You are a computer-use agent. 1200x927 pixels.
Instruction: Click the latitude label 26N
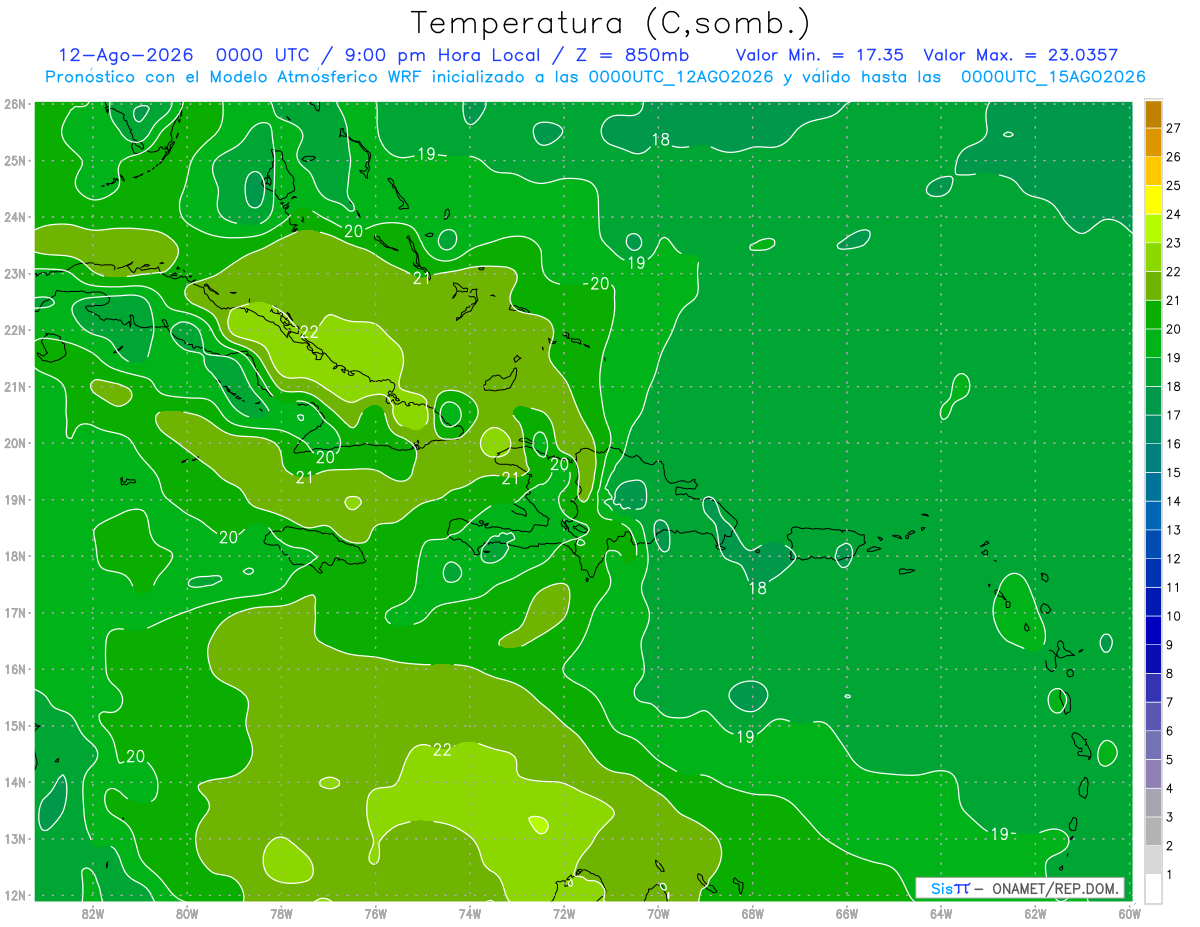click(15, 104)
